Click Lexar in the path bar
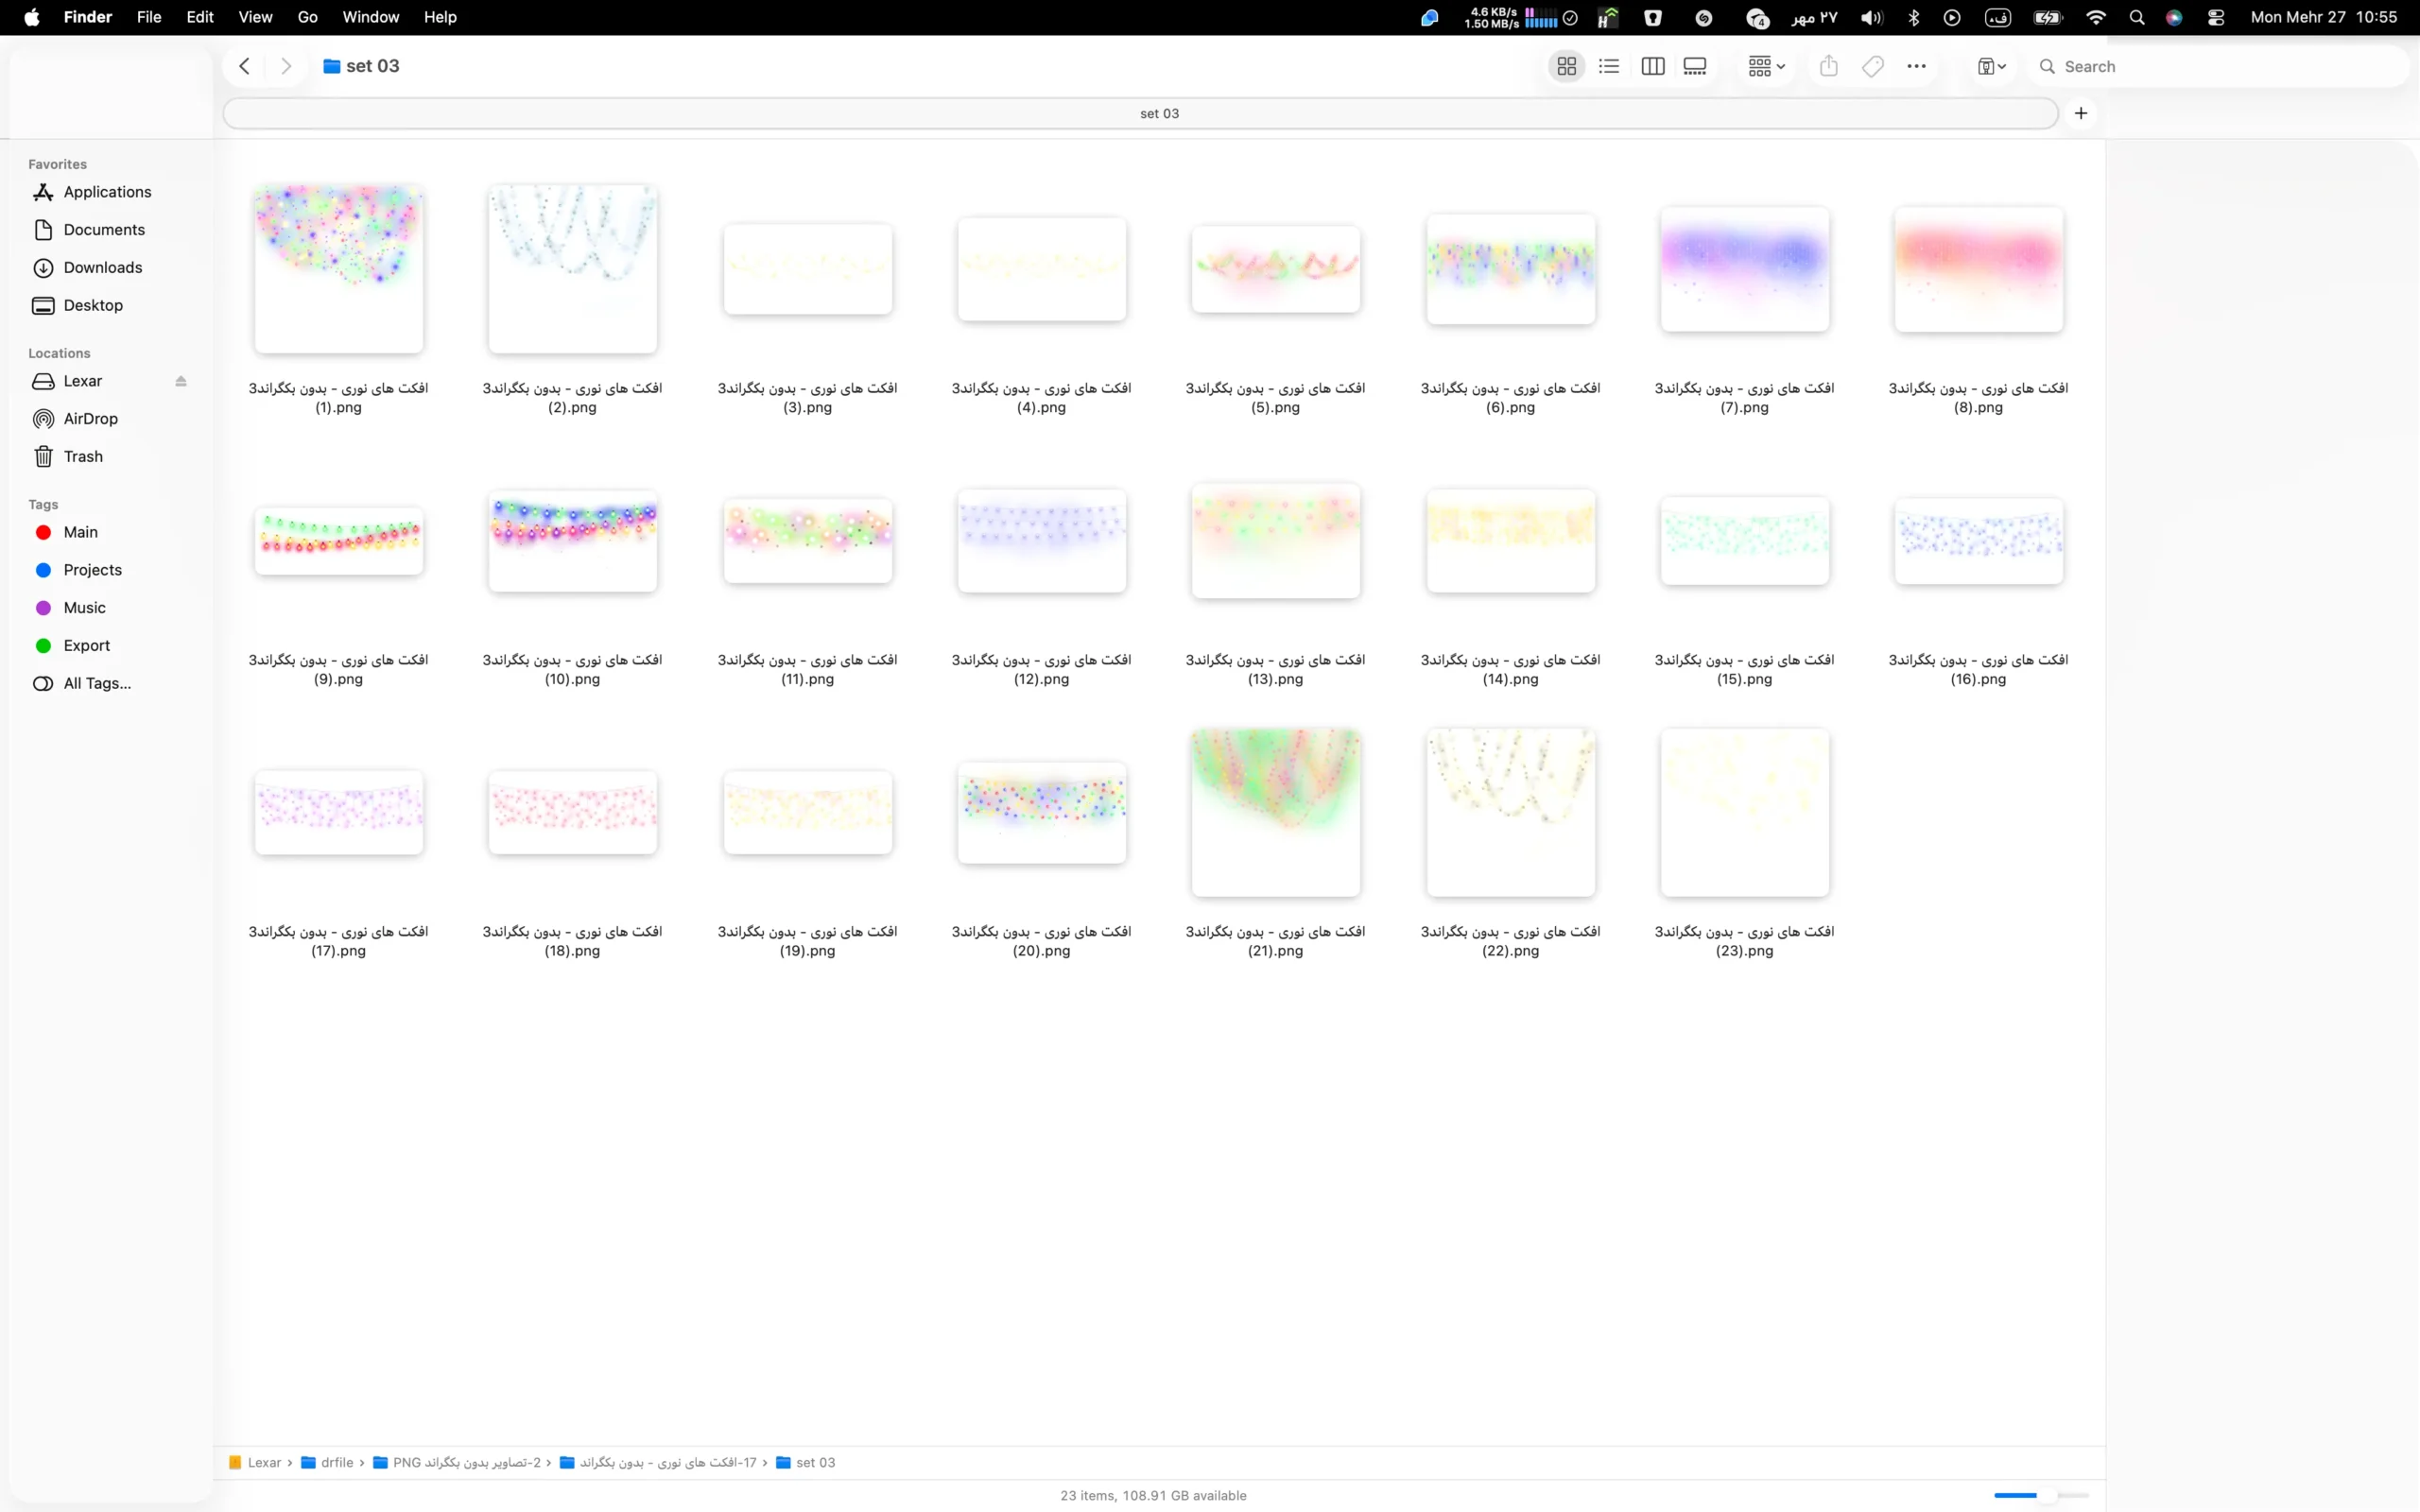 [x=255, y=1462]
